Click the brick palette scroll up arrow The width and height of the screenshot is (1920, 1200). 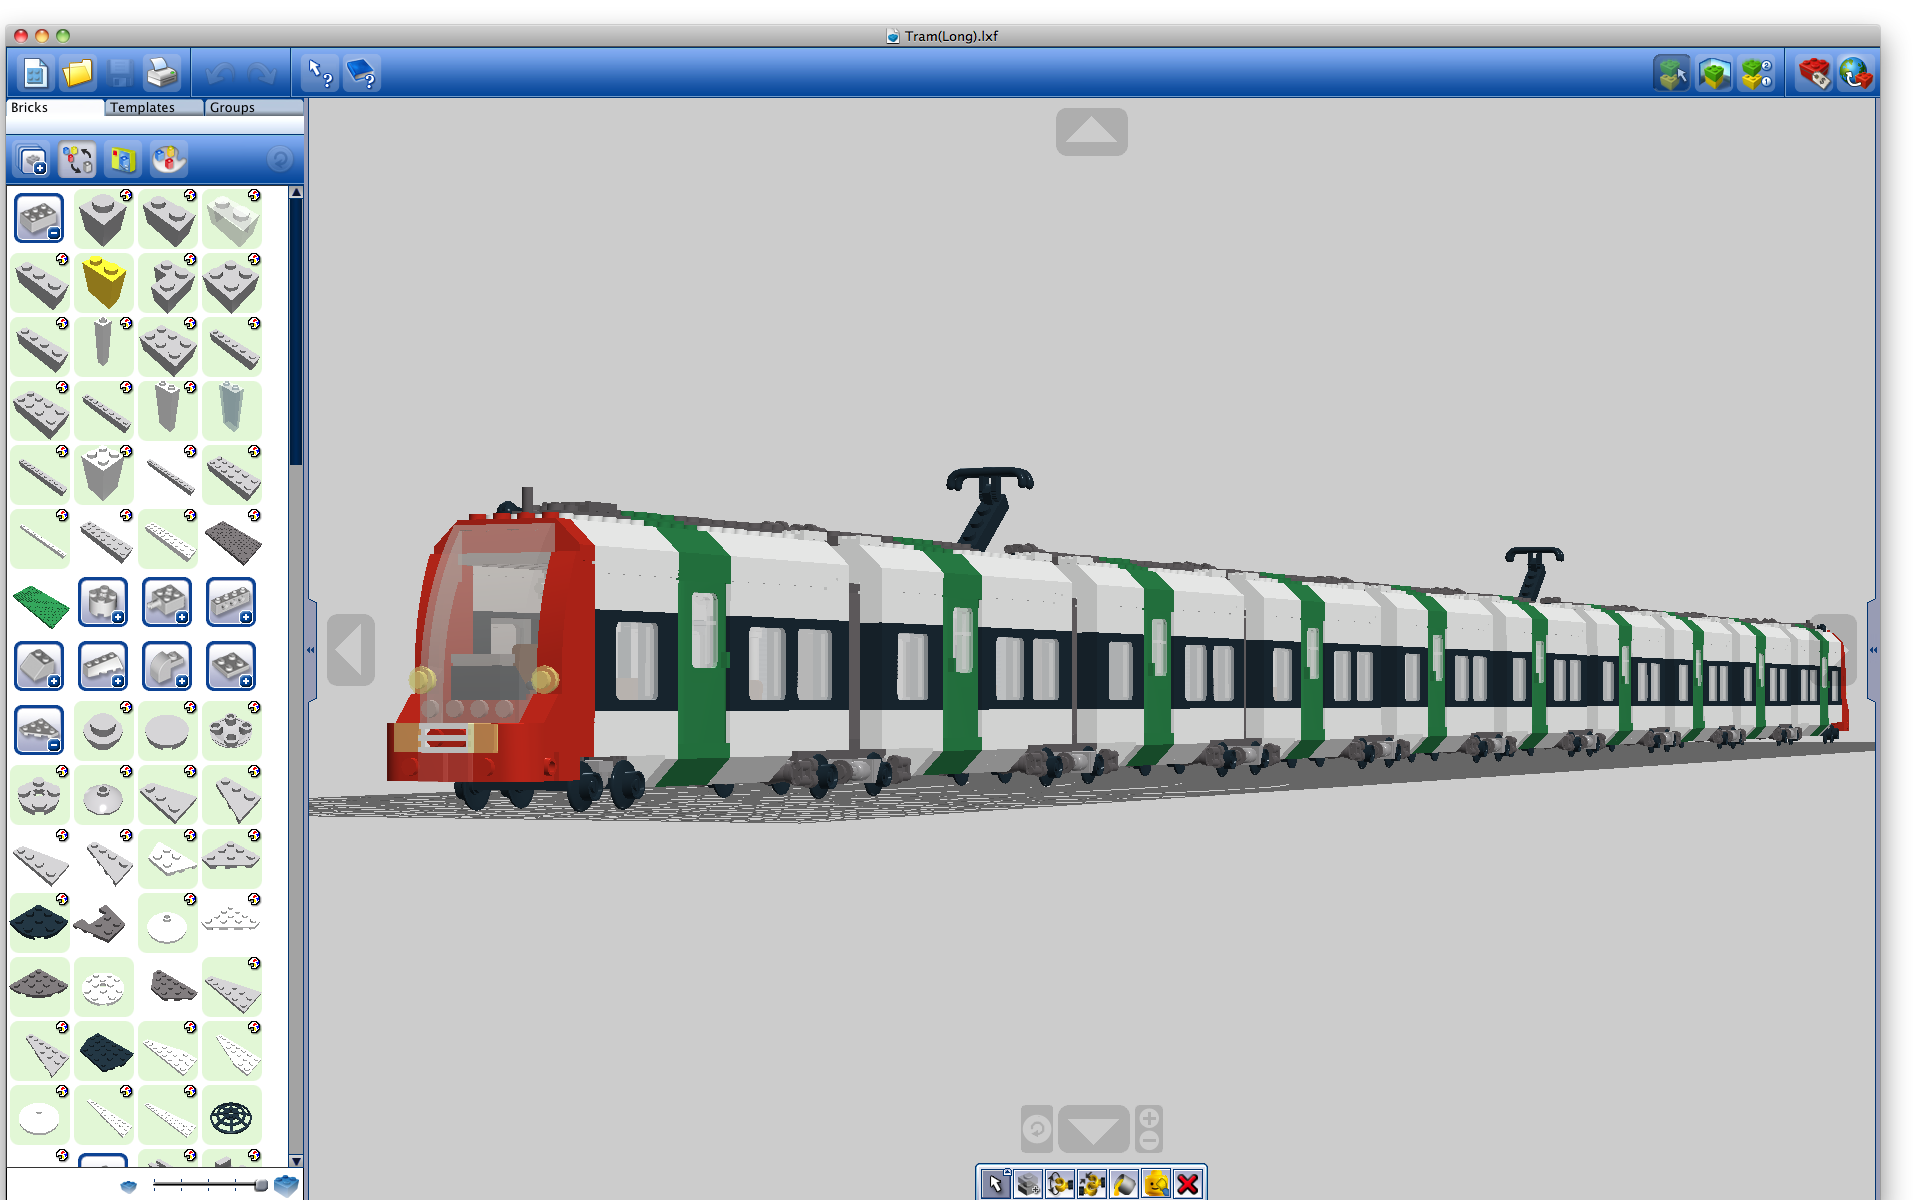(x=296, y=192)
